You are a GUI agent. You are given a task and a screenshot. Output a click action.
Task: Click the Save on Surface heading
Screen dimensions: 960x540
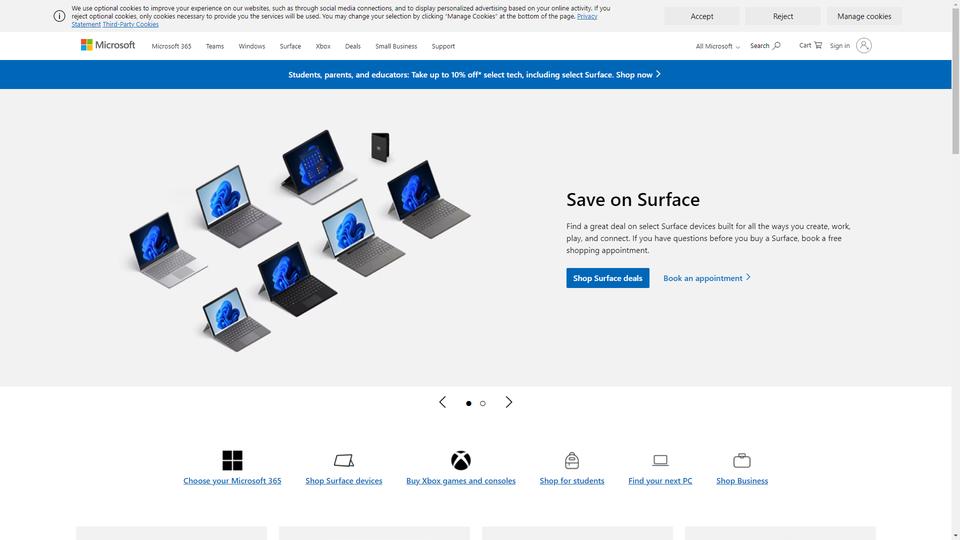(x=632, y=200)
